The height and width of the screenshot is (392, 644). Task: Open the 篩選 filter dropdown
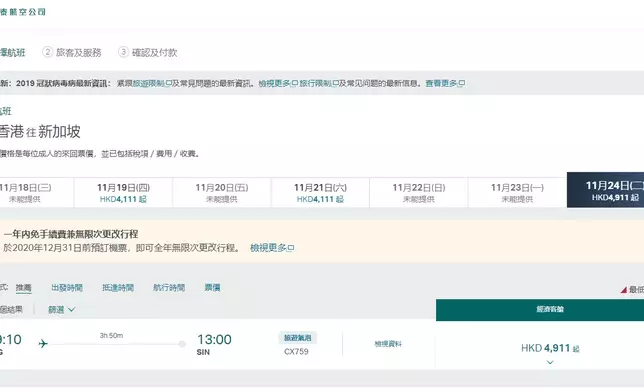pyautogui.click(x=62, y=309)
